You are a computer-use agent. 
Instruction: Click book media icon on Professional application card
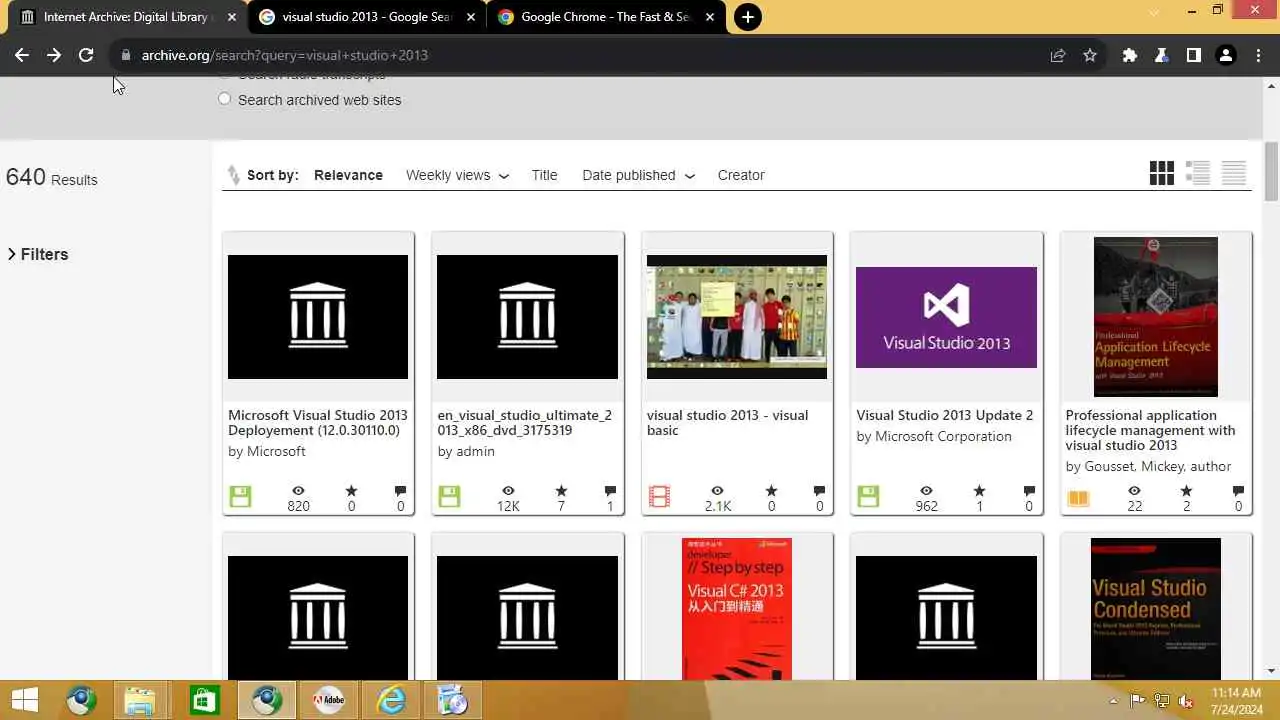pyautogui.click(x=1078, y=497)
